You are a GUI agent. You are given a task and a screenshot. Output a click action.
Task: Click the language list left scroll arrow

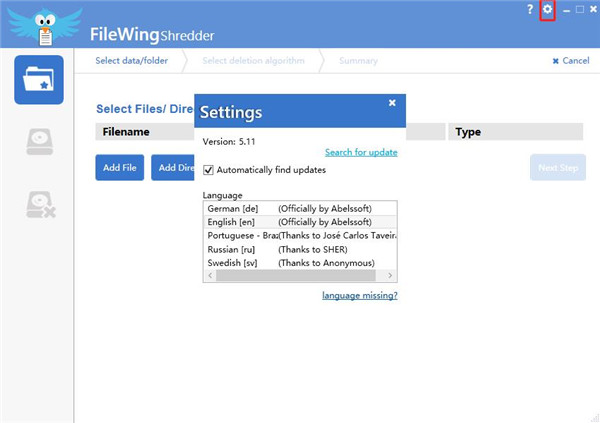point(210,275)
